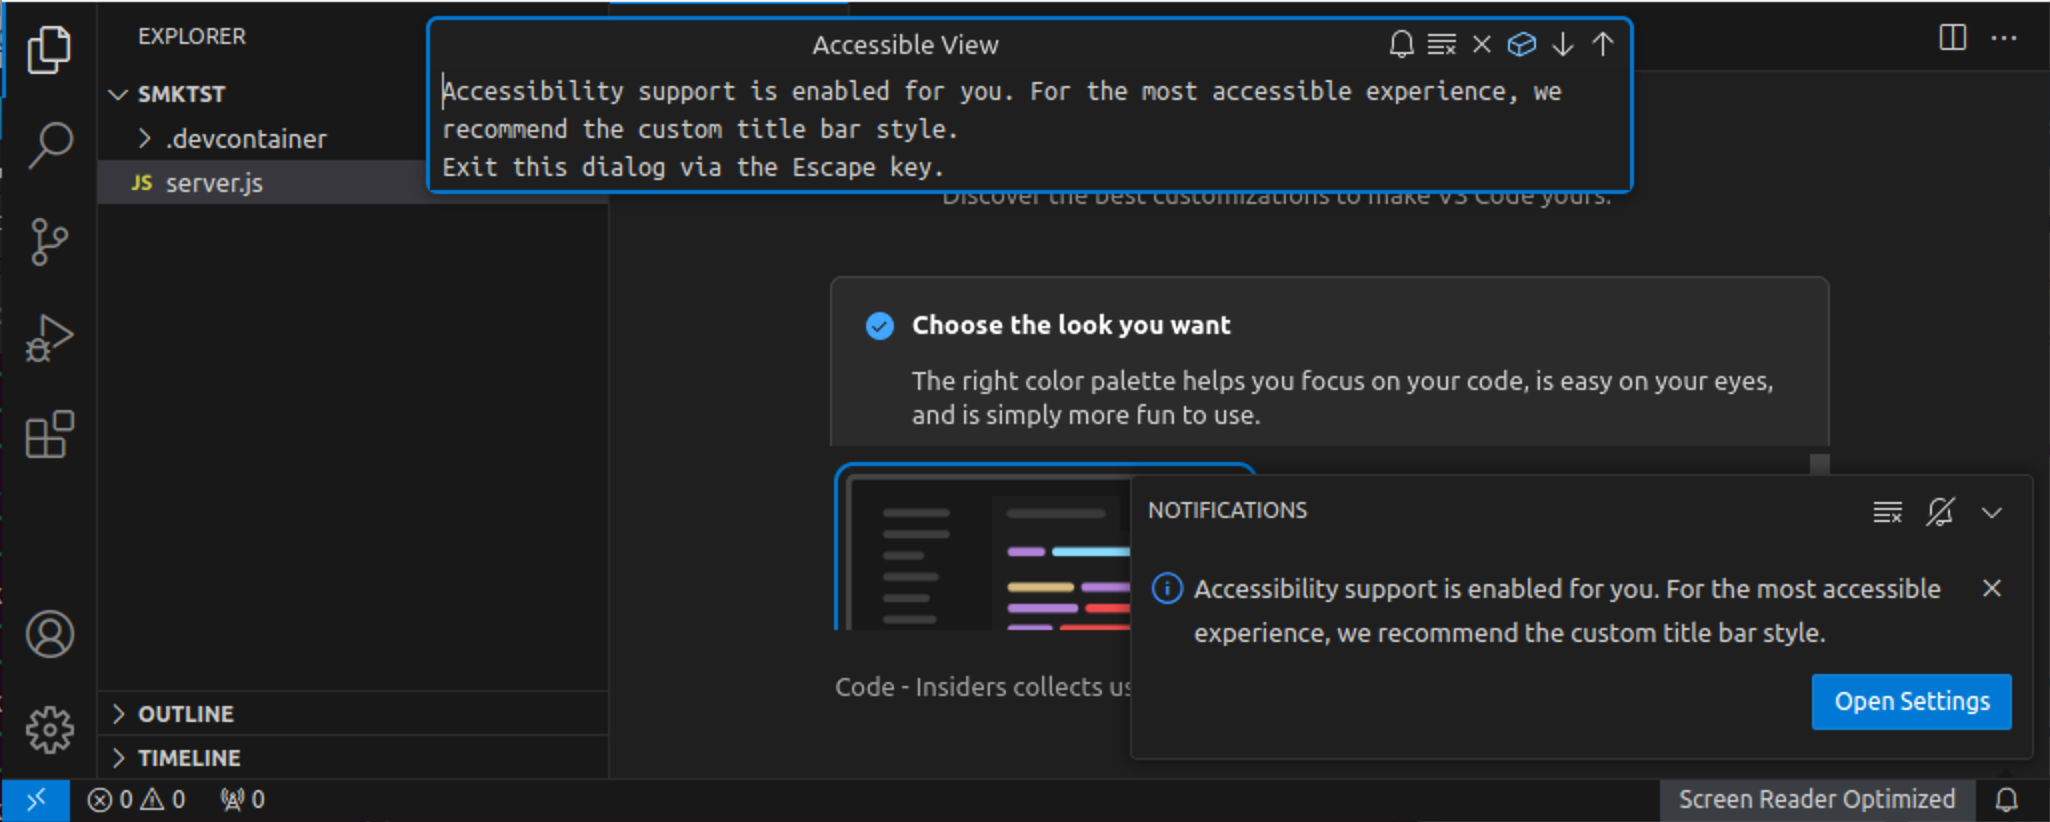
Task: Switch to the TIMELINE section
Action: pos(190,757)
